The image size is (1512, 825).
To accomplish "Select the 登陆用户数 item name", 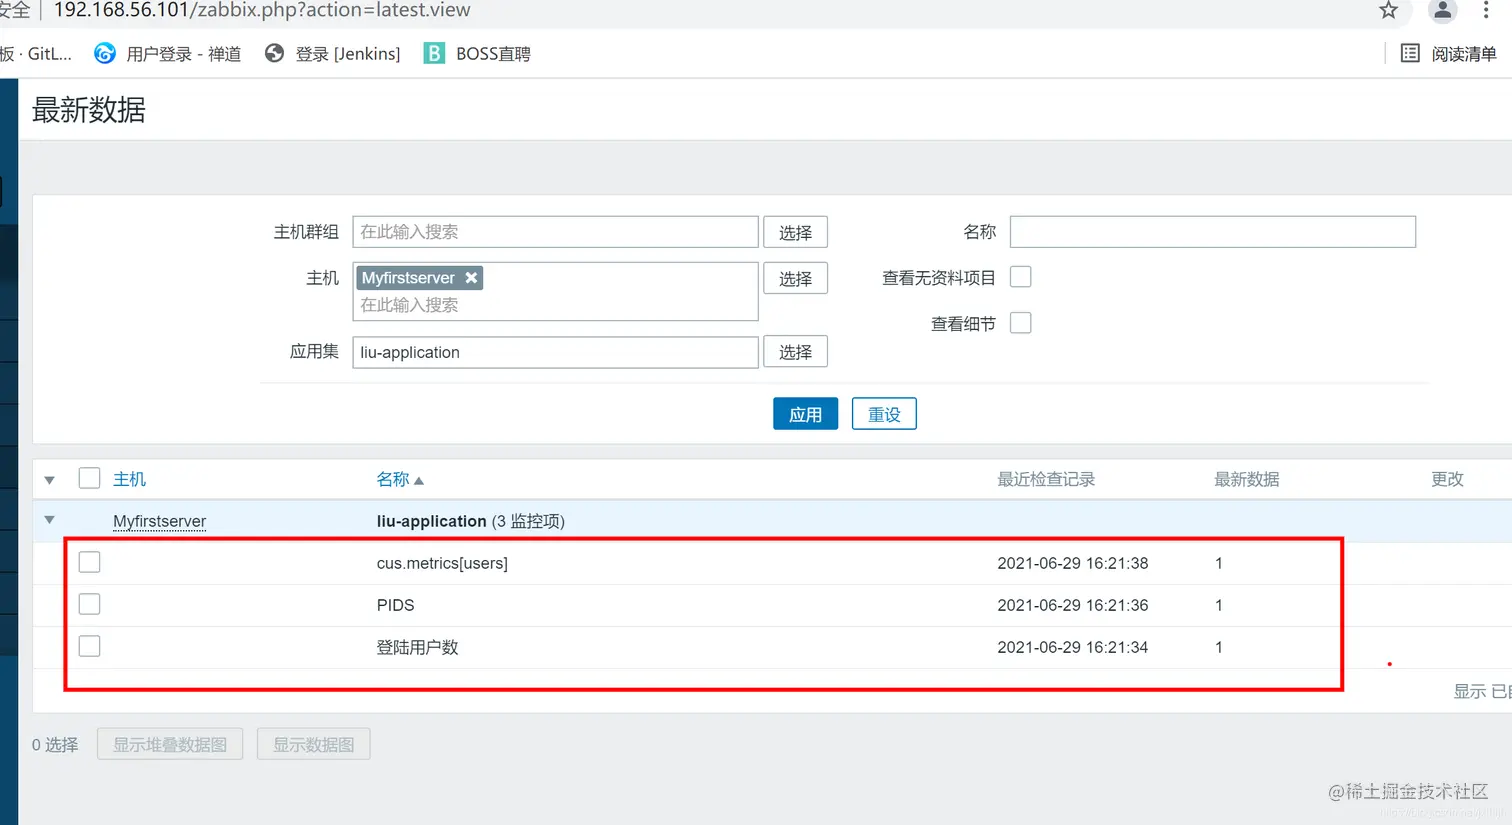I will (417, 647).
